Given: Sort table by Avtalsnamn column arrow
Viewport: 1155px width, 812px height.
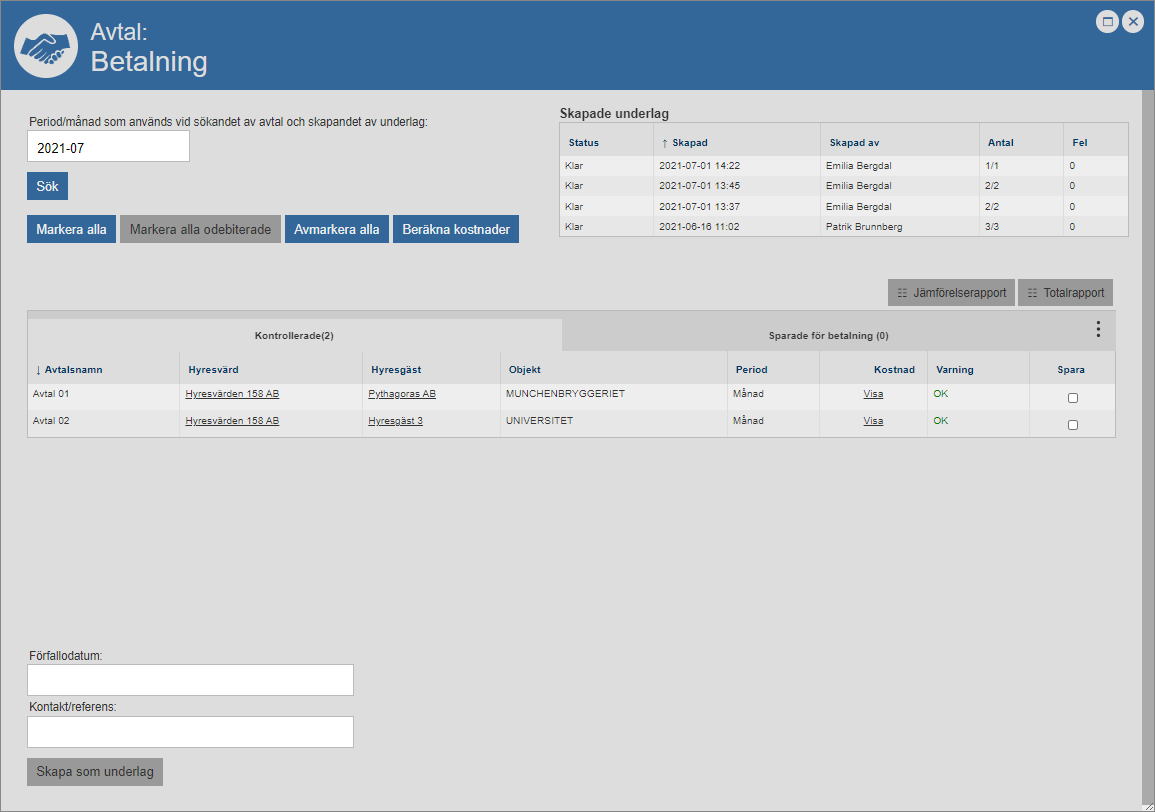Looking at the screenshot, I should [38, 370].
